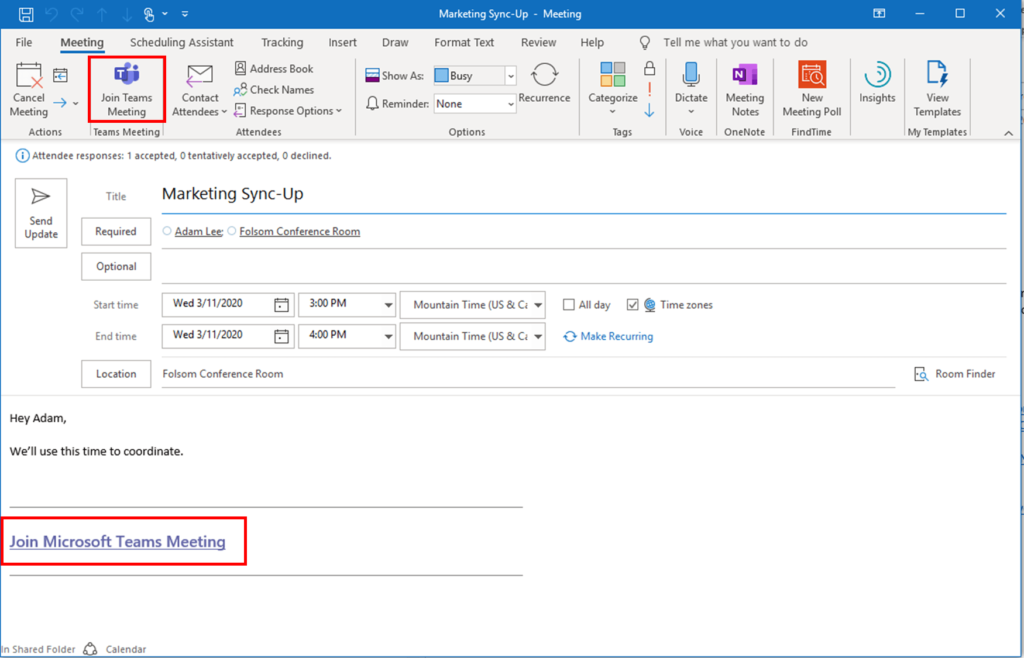Expand Response Options menu
This screenshot has width=1024, height=658.
[x=287, y=110]
